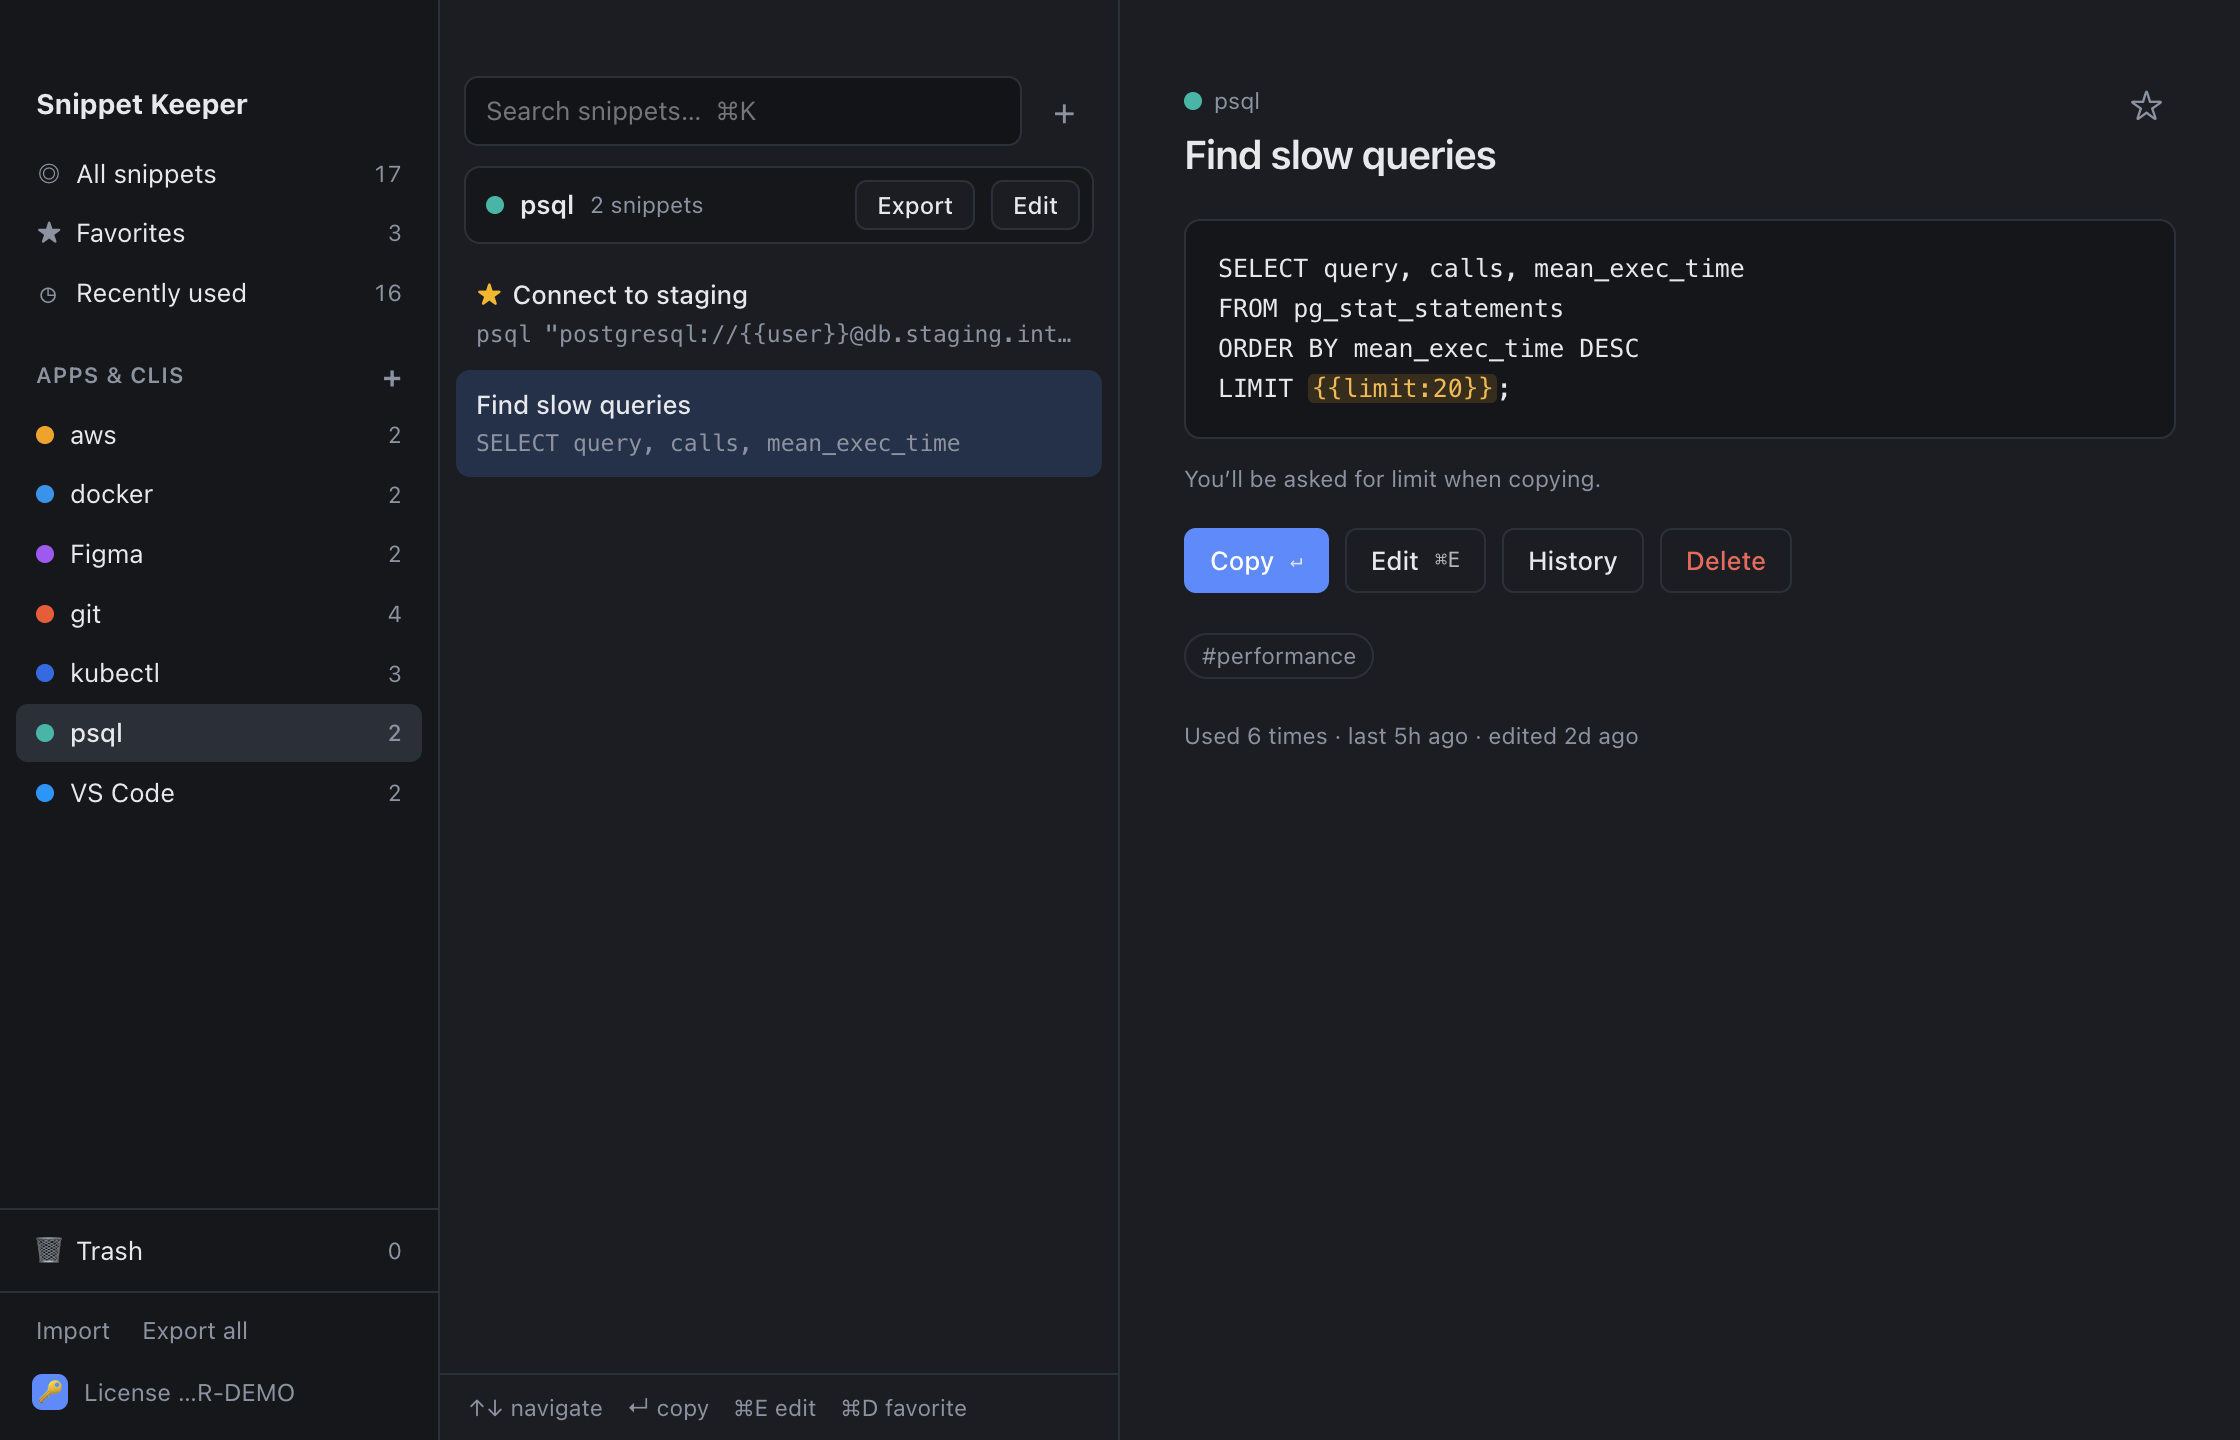
Task: Delete the Find slow queries snippet
Action: (x=1725, y=561)
